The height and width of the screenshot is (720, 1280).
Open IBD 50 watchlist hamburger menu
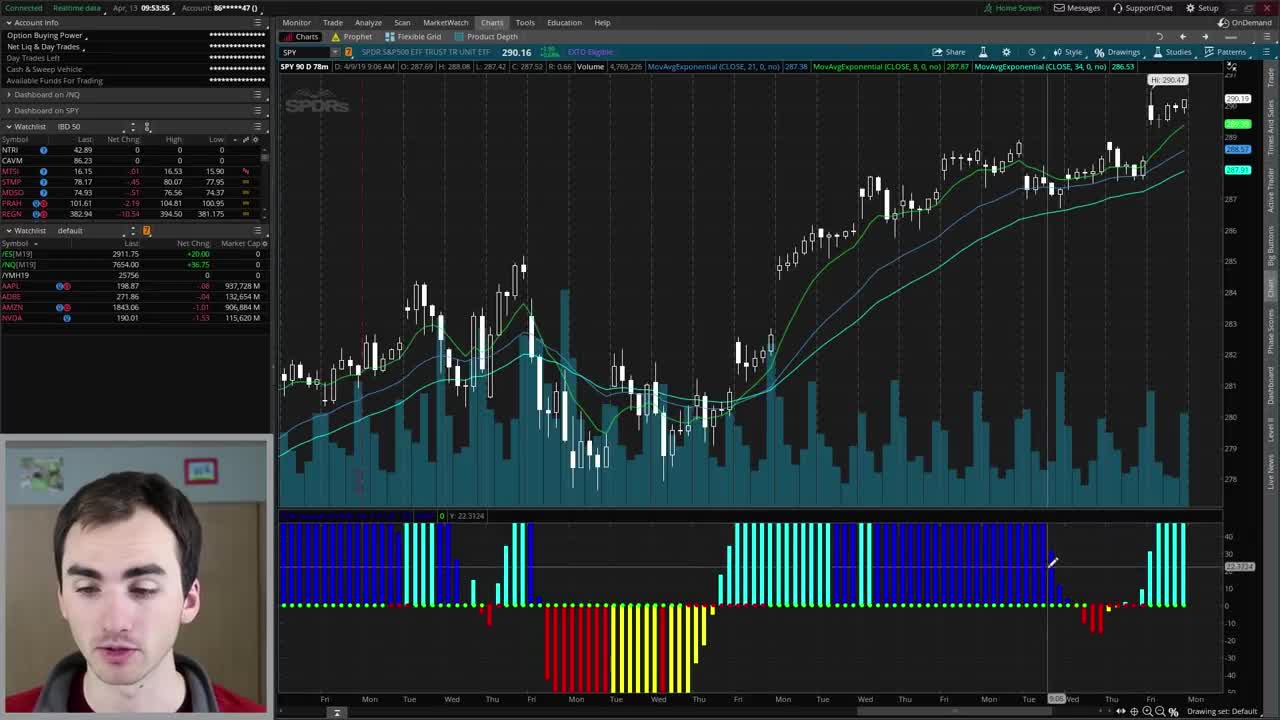click(257, 127)
